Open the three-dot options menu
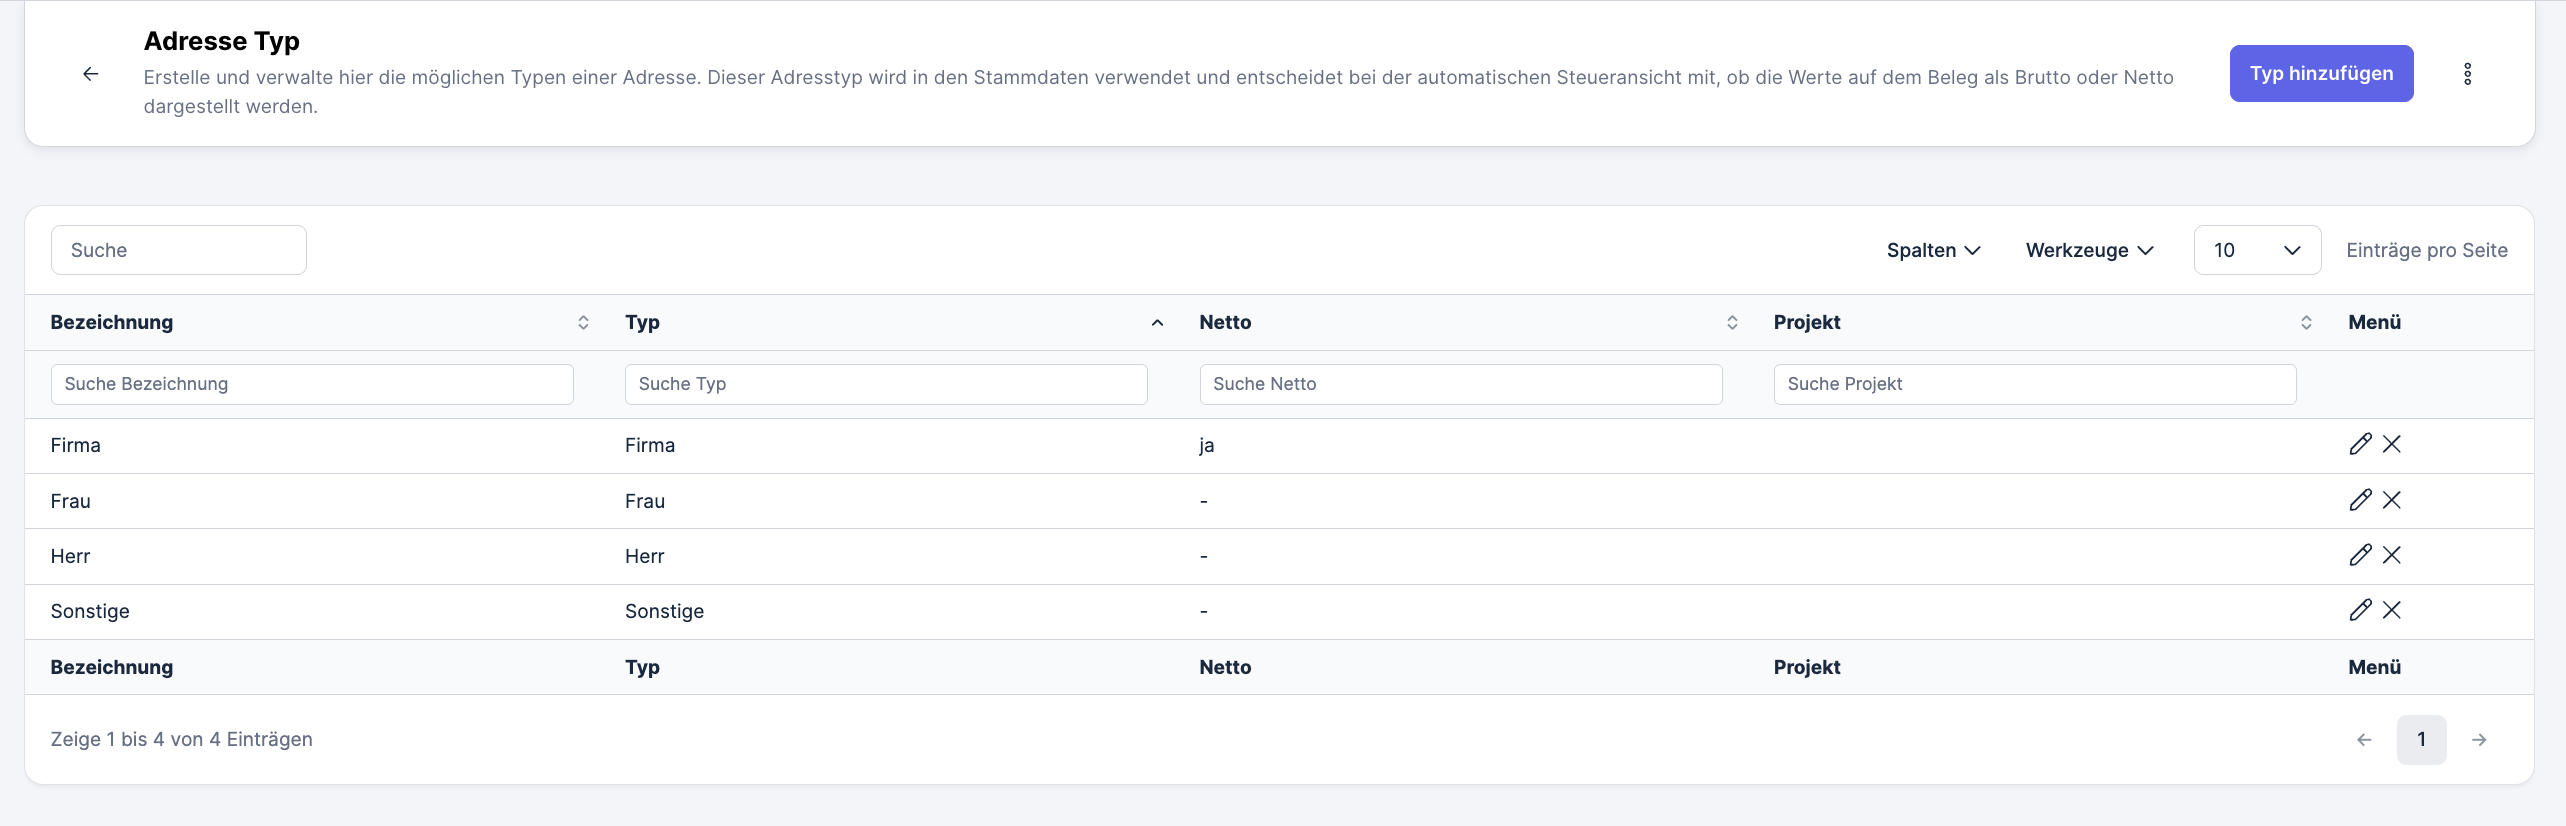The width and height of the screenshot is (2566, 826). [2467, 74]
